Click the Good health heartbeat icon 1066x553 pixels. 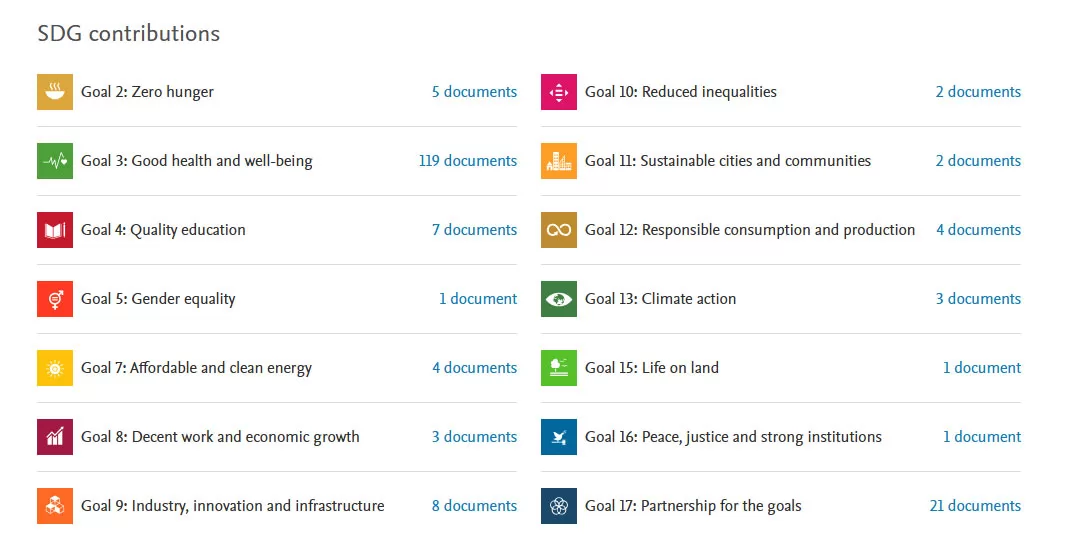tap(55, 161)
